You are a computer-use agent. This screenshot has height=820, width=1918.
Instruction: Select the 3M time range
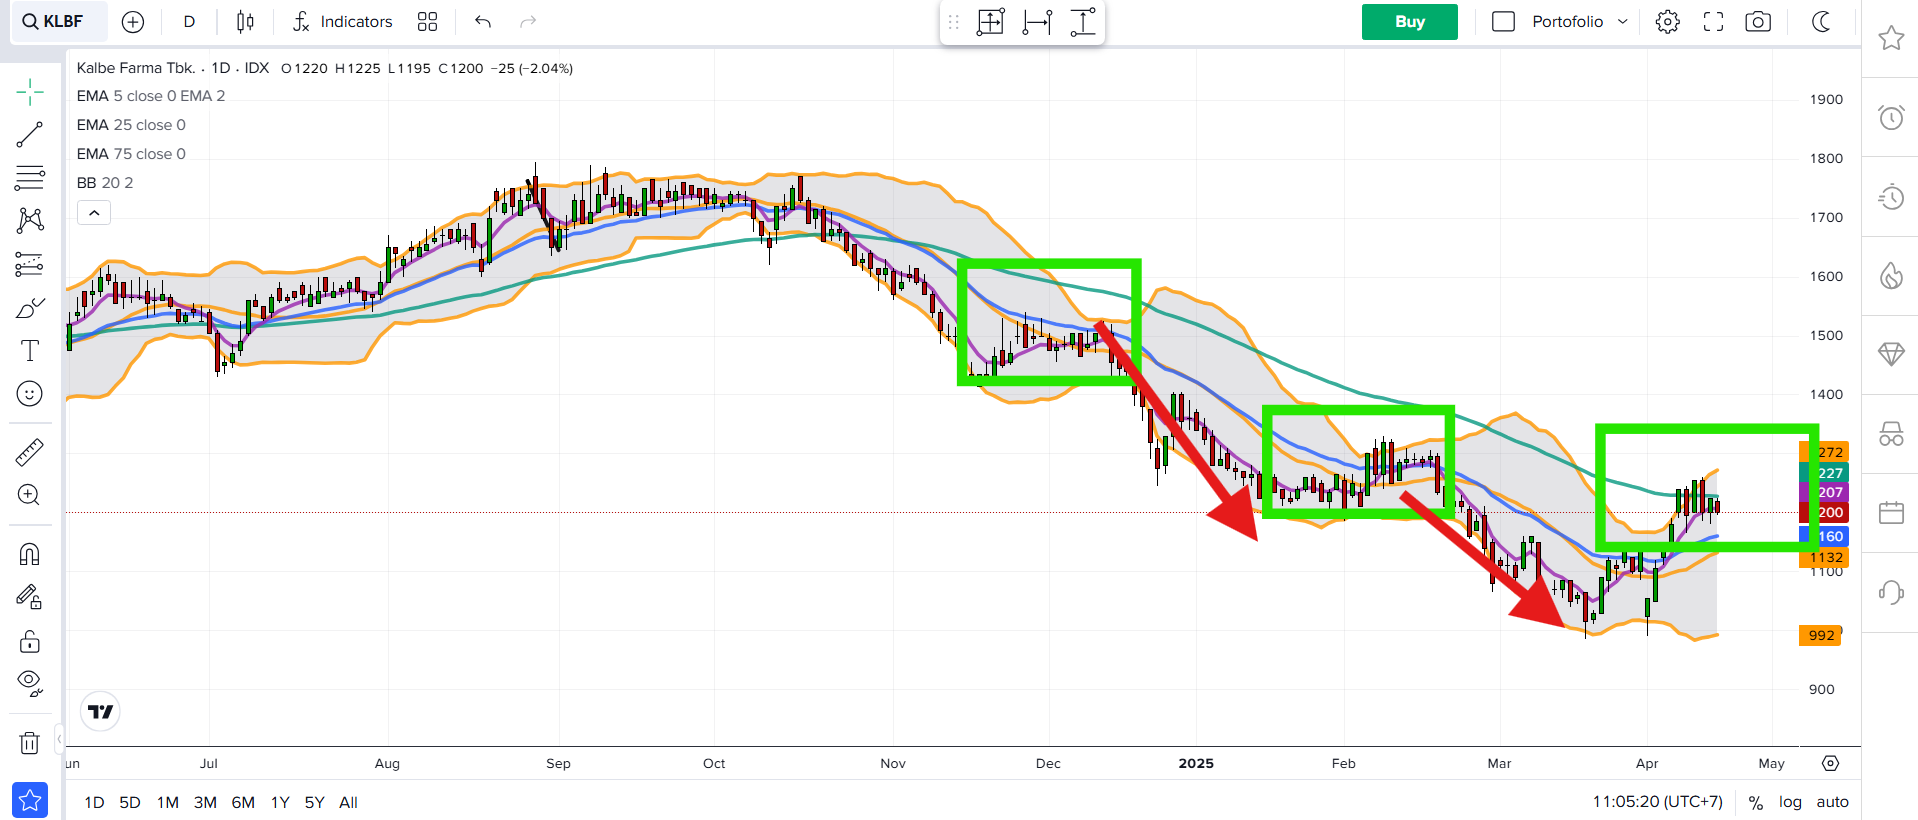click(205, 802)
